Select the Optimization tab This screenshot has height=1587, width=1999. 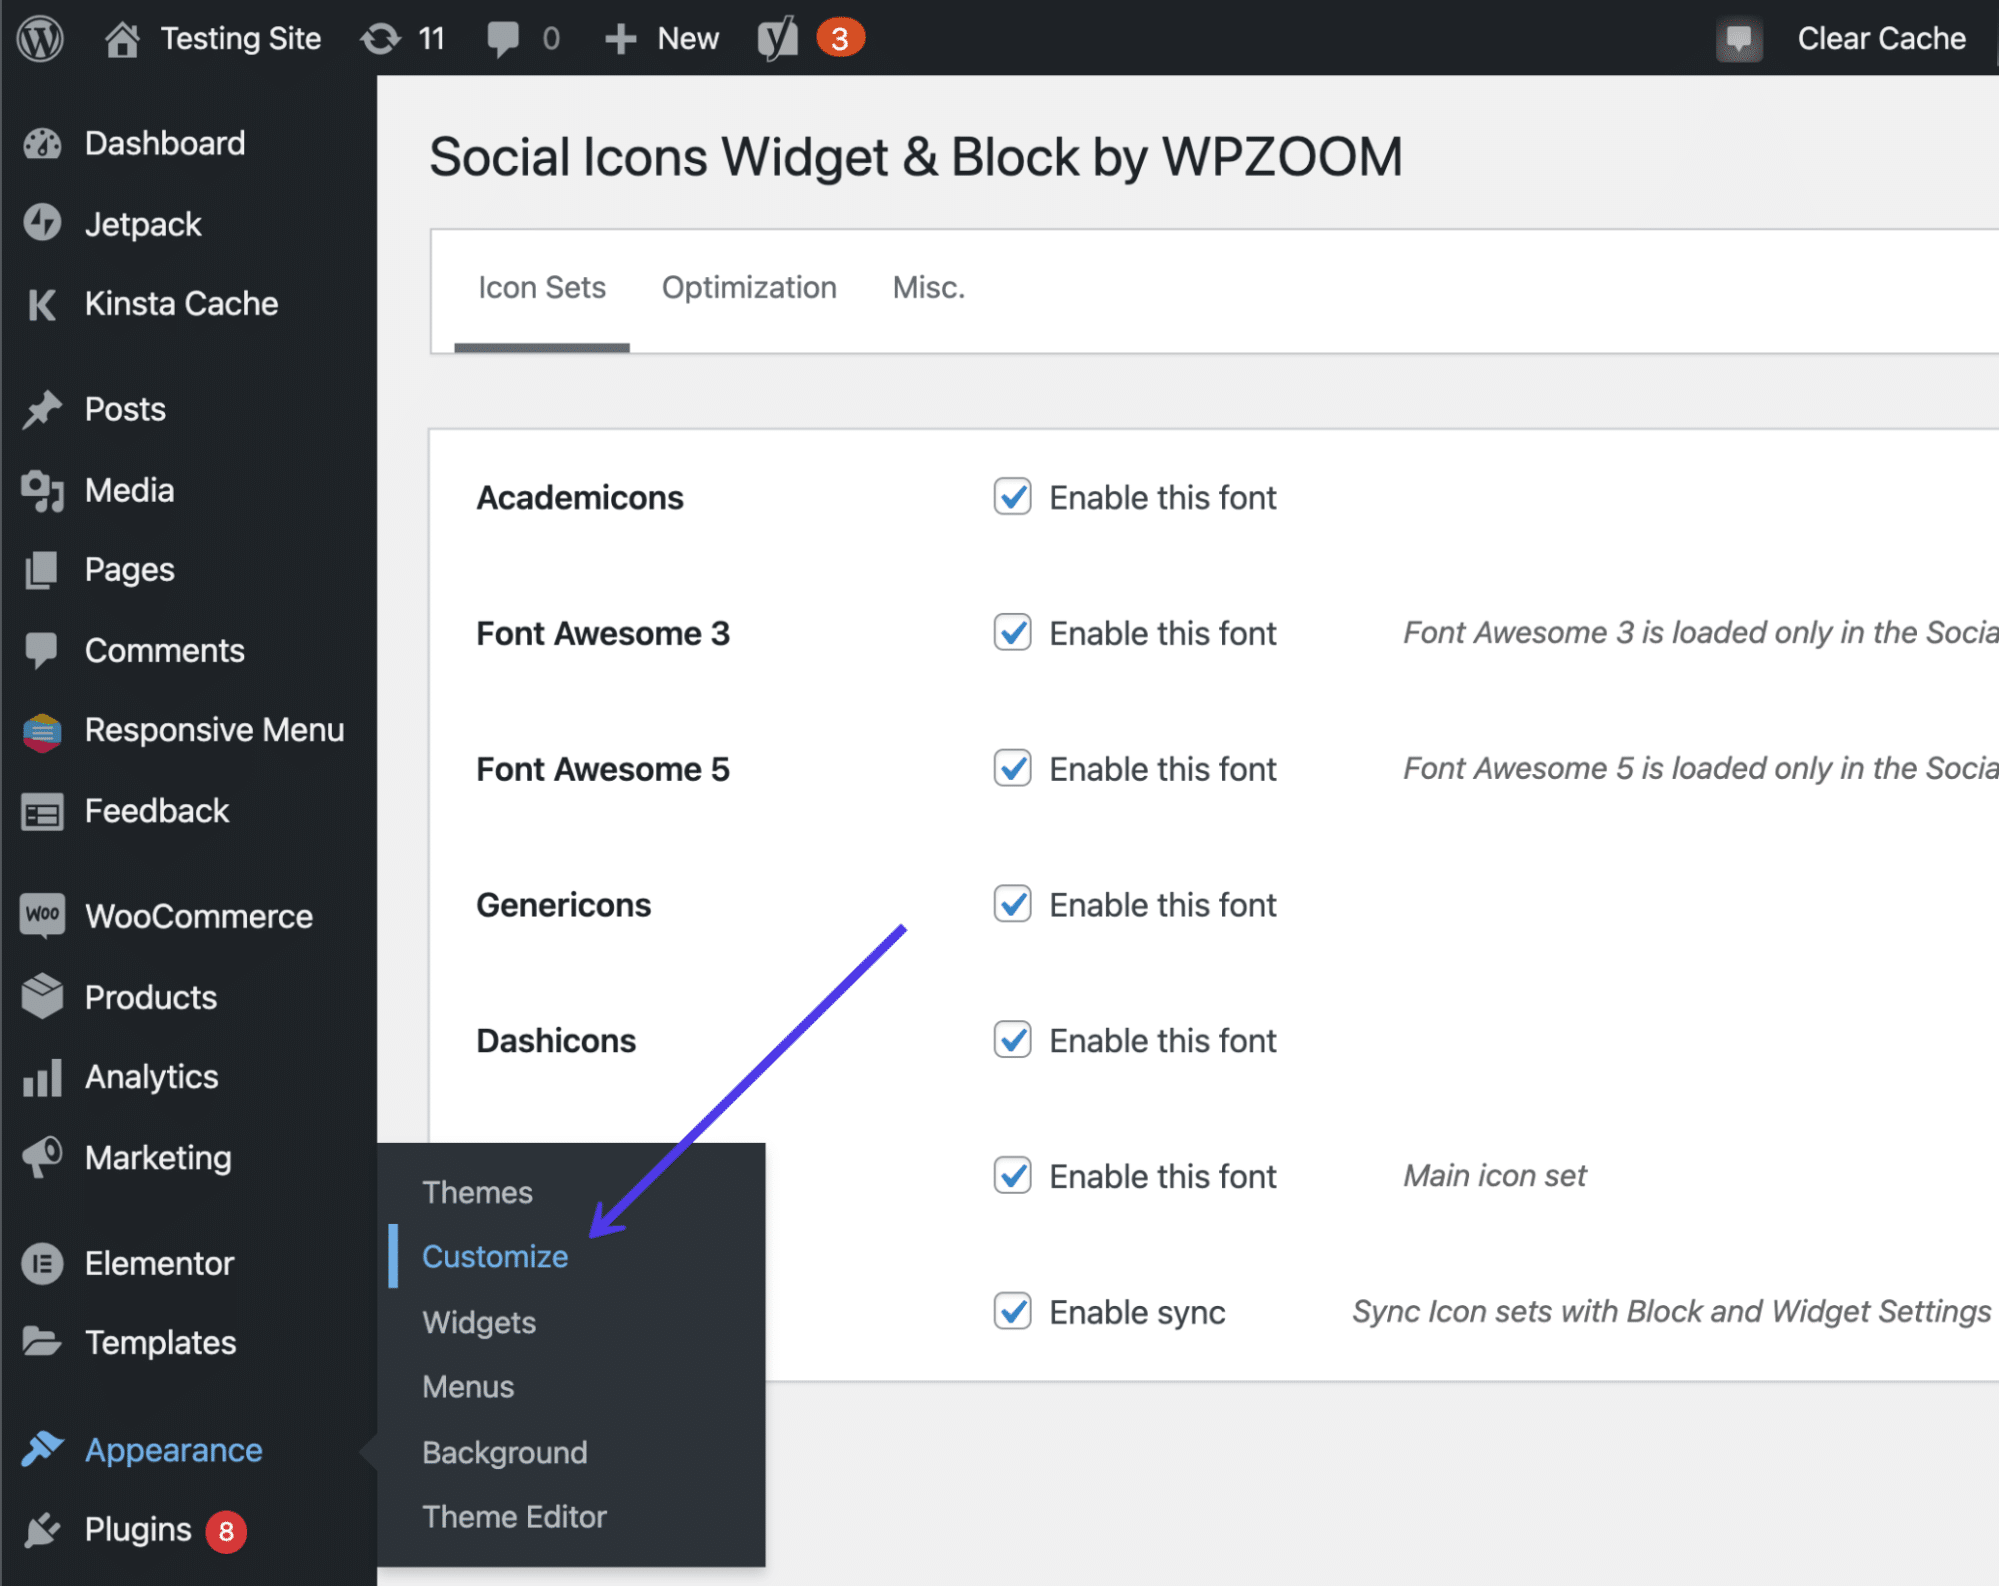point(750,287)
